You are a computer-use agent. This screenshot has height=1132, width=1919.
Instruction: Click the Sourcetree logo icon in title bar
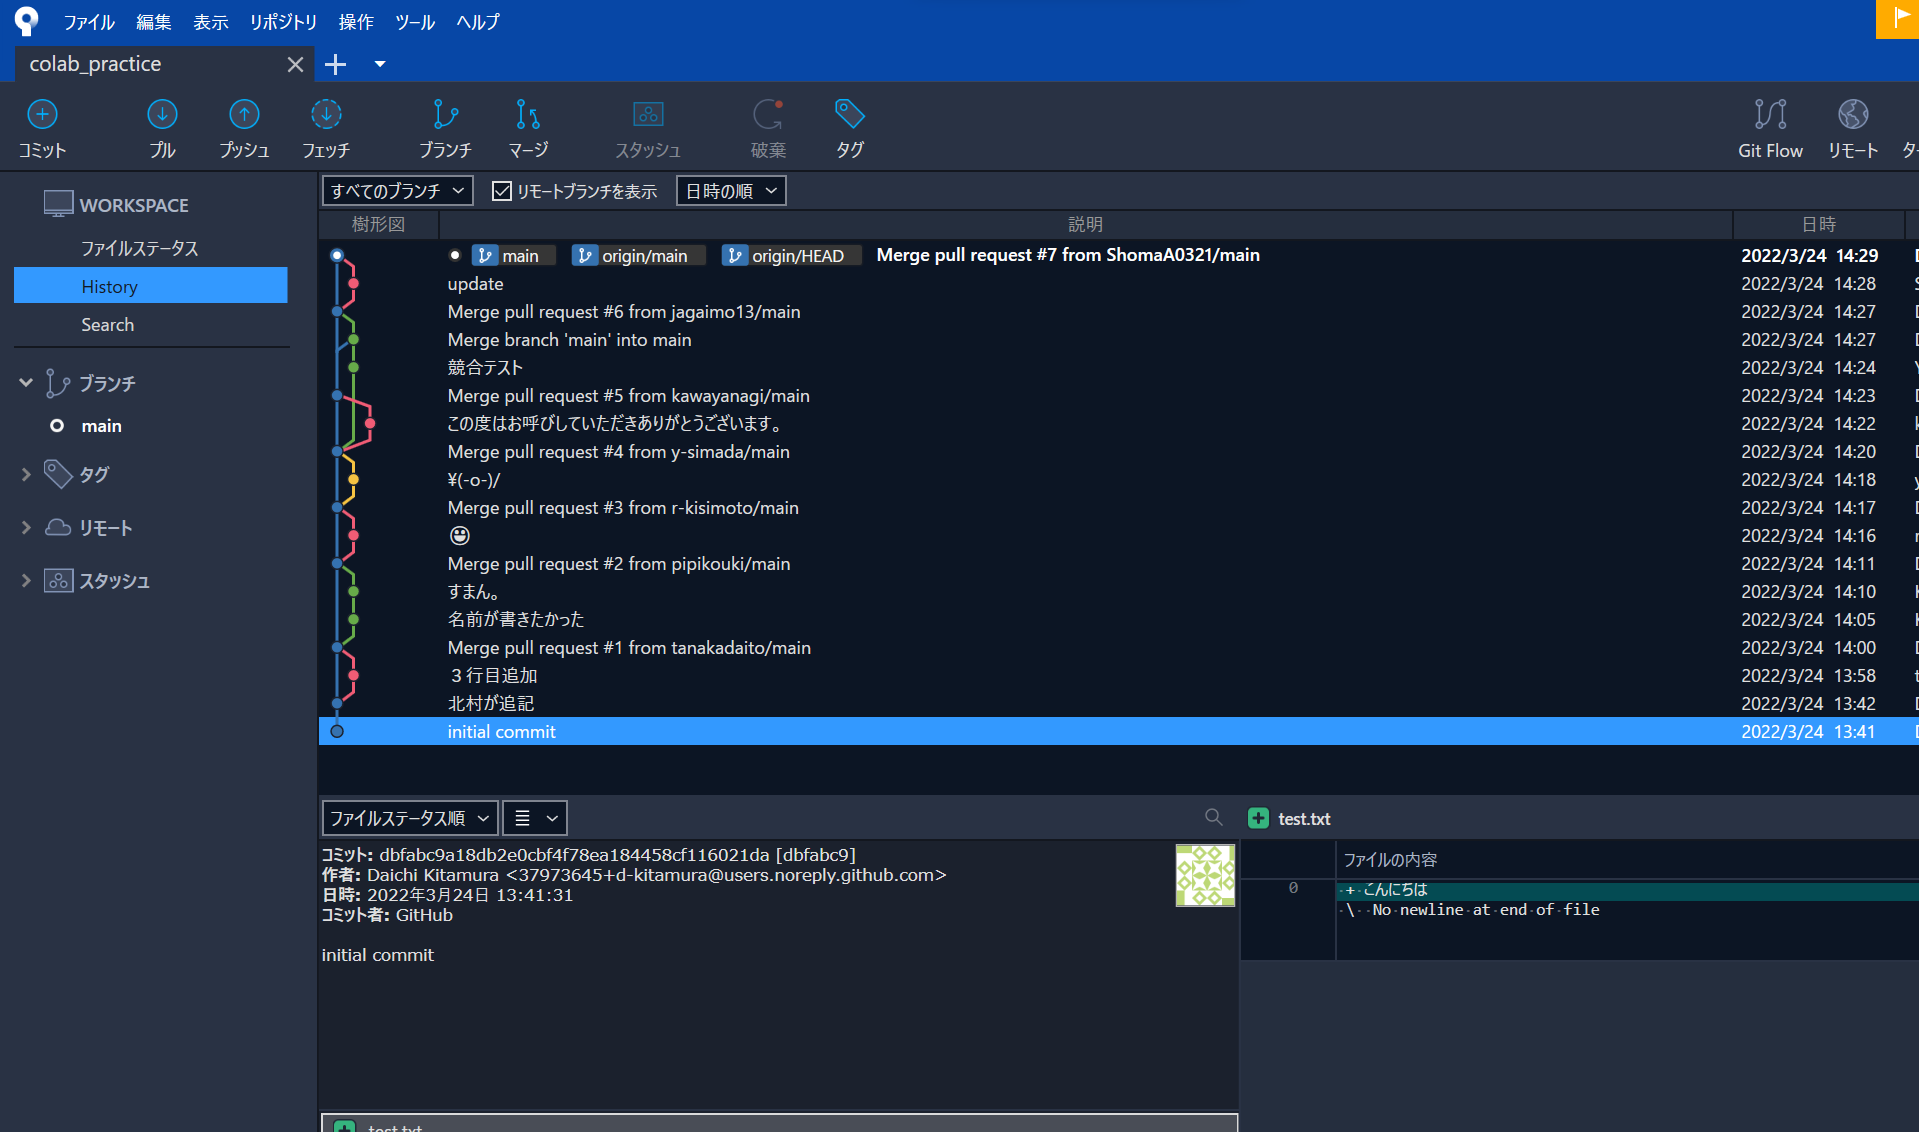click(x=26, y=20)
